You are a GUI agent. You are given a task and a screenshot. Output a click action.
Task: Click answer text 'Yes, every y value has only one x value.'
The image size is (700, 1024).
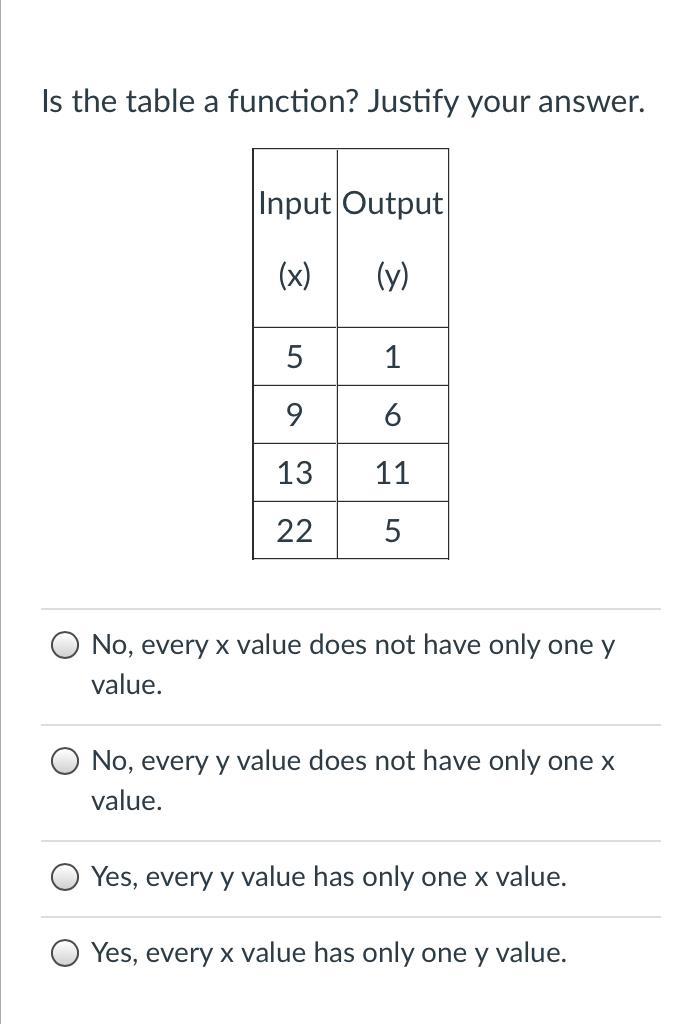tap(329, 877)
